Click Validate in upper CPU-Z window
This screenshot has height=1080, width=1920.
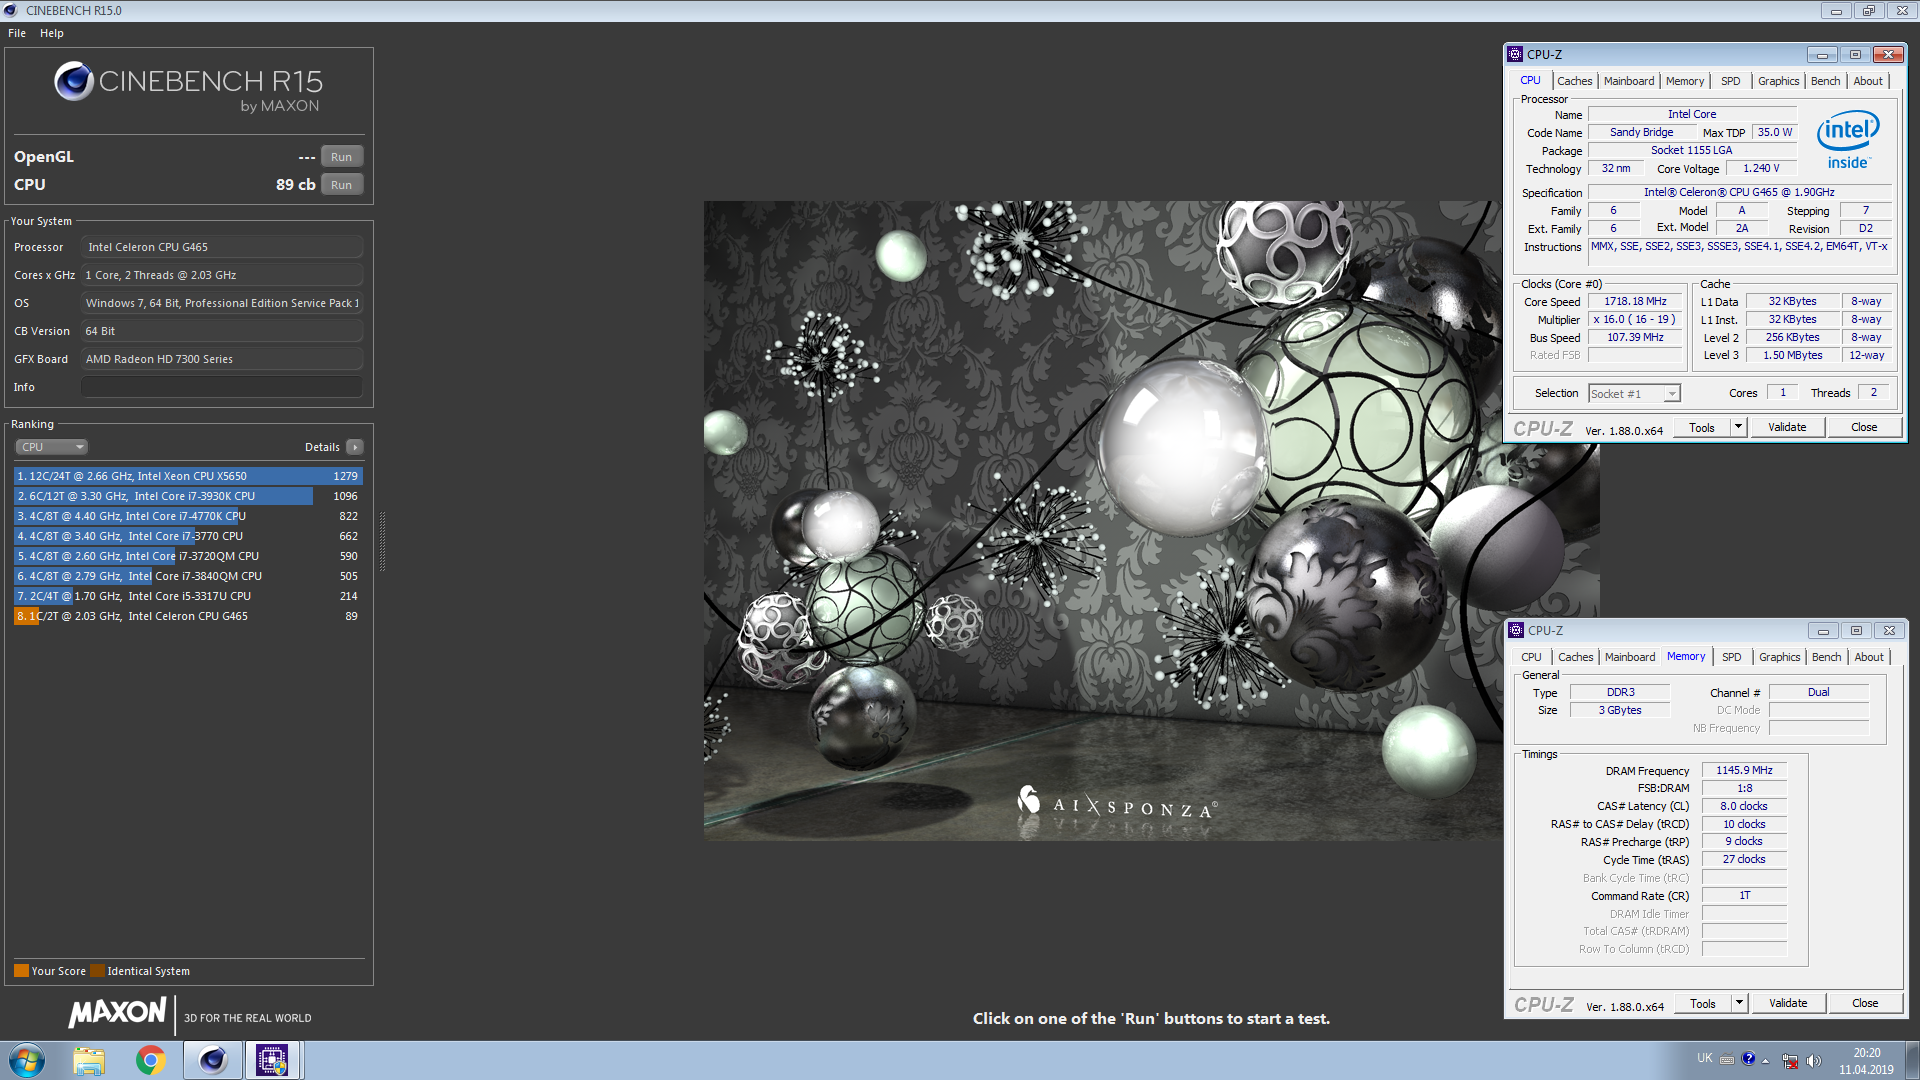1787,428
